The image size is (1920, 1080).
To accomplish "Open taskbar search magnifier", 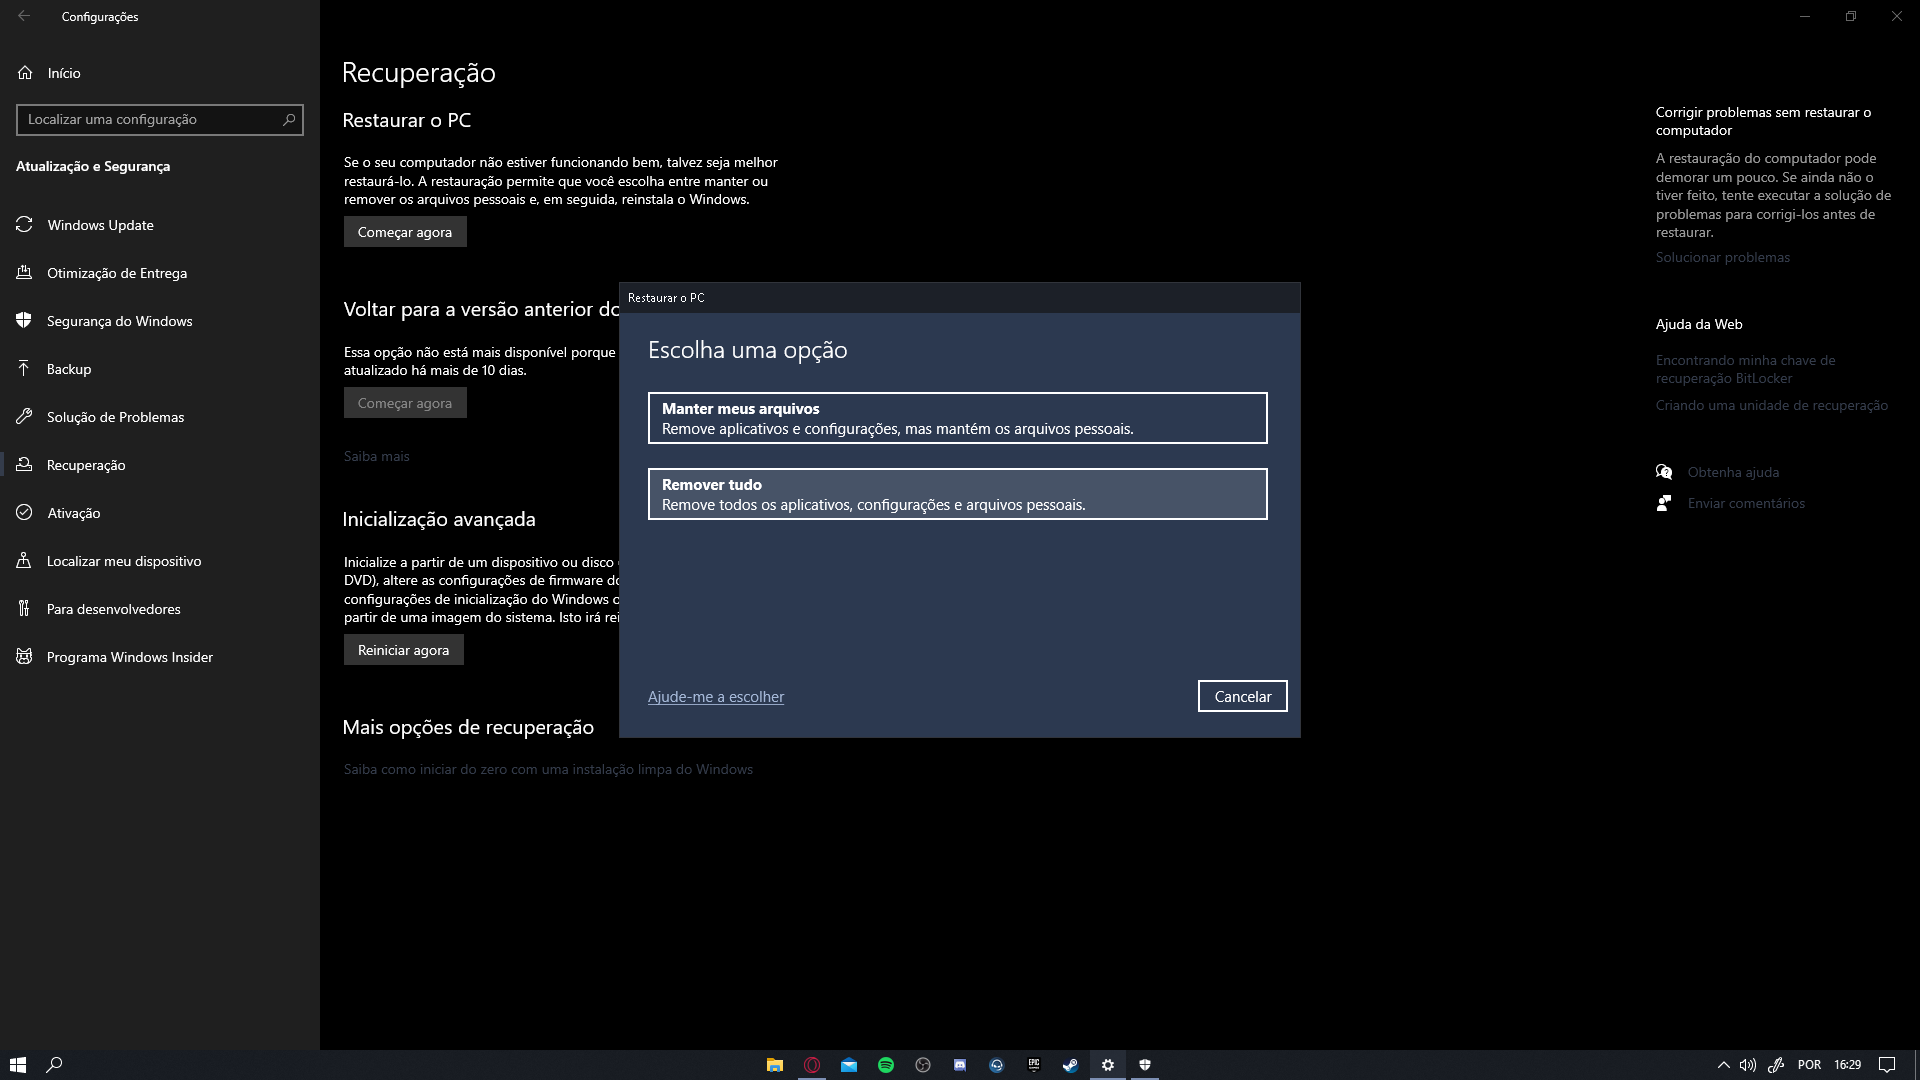I will (x=55, y=1065).
